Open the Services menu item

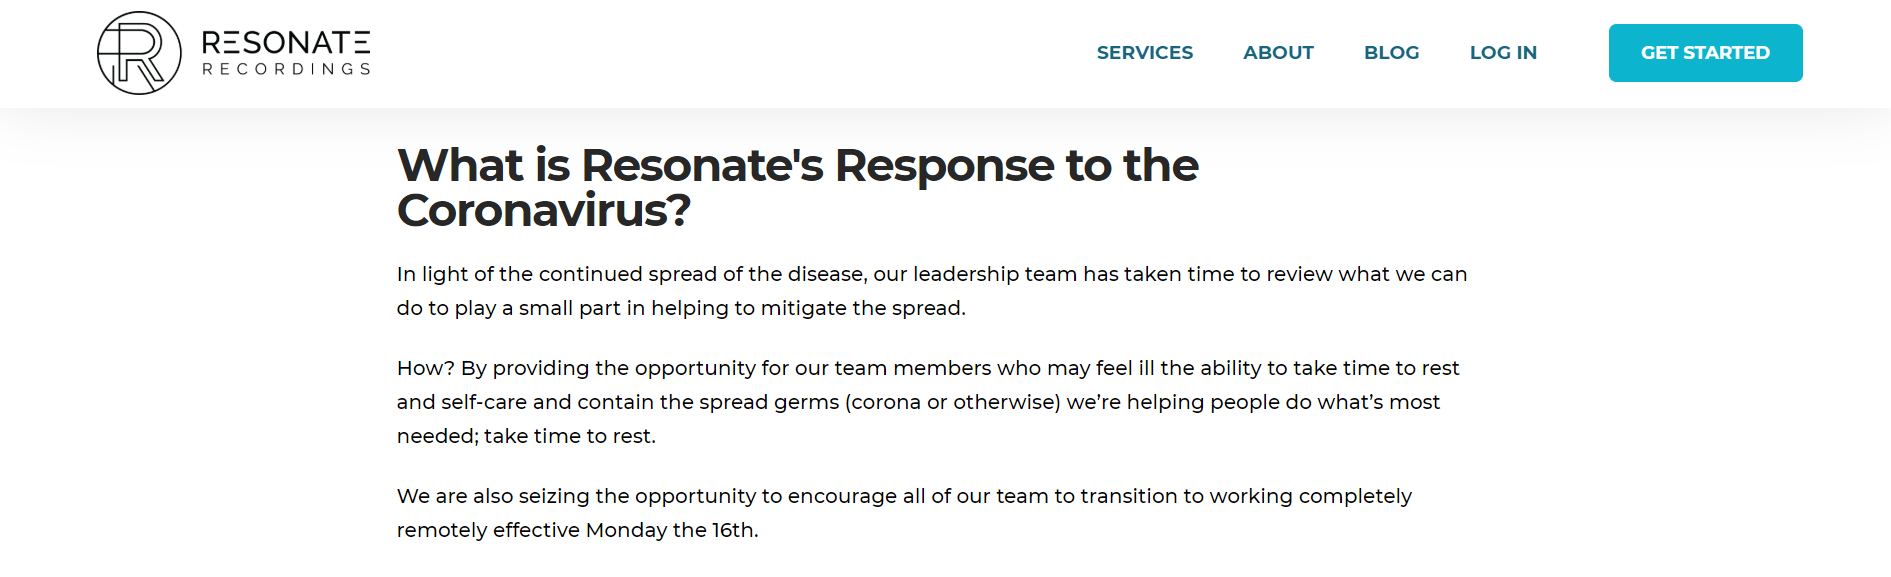[x=1144, y=53]
